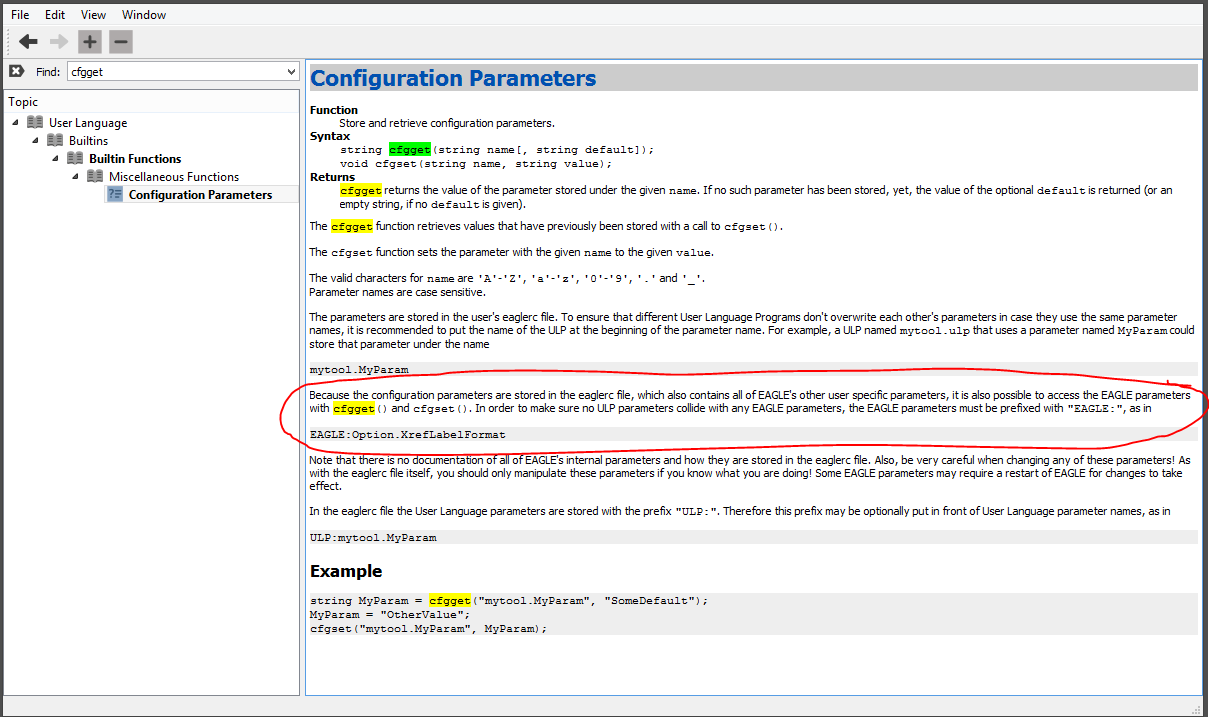Open the Window menu
Image resolution: width=1209 pixels, height=717 pixels.
pyautogui.click(x=144, y=15)
